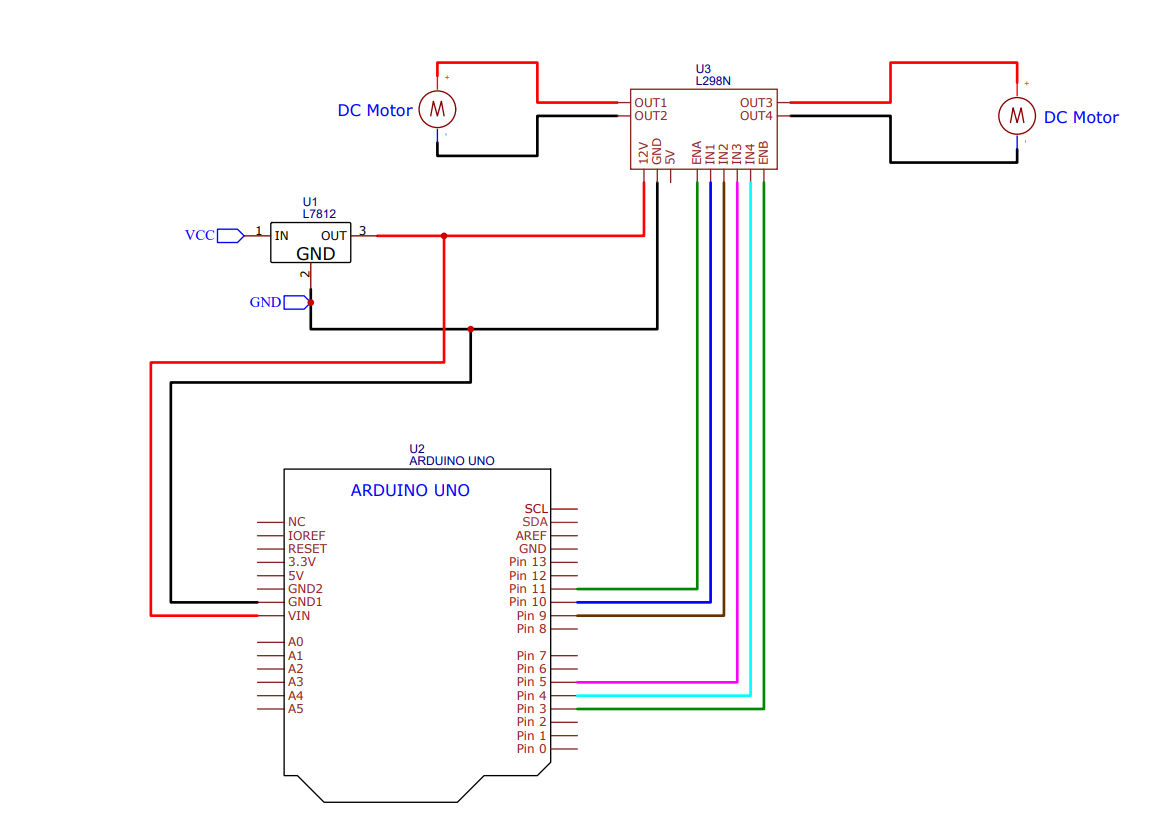
Task: Click the ARDUINO UNO component body
Action: click(415, 620)
